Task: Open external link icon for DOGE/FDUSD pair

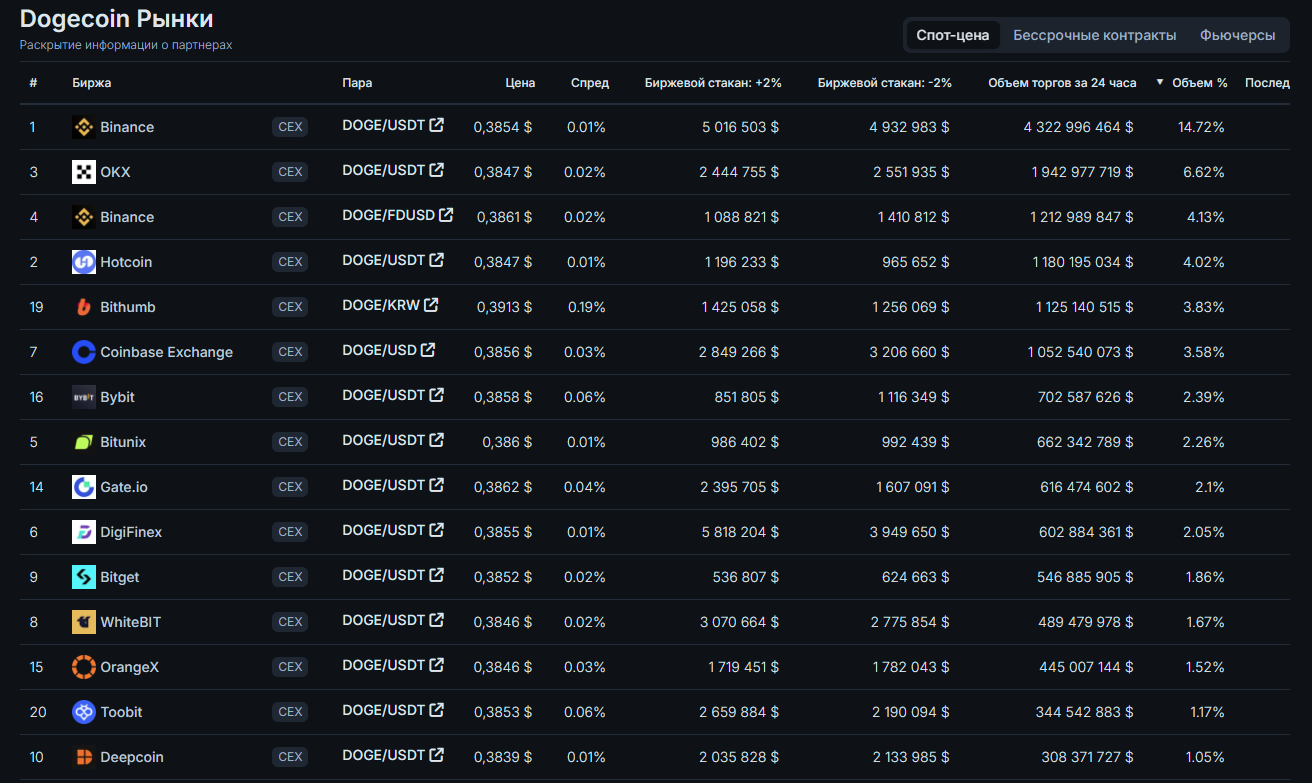Action: (446, 215)
